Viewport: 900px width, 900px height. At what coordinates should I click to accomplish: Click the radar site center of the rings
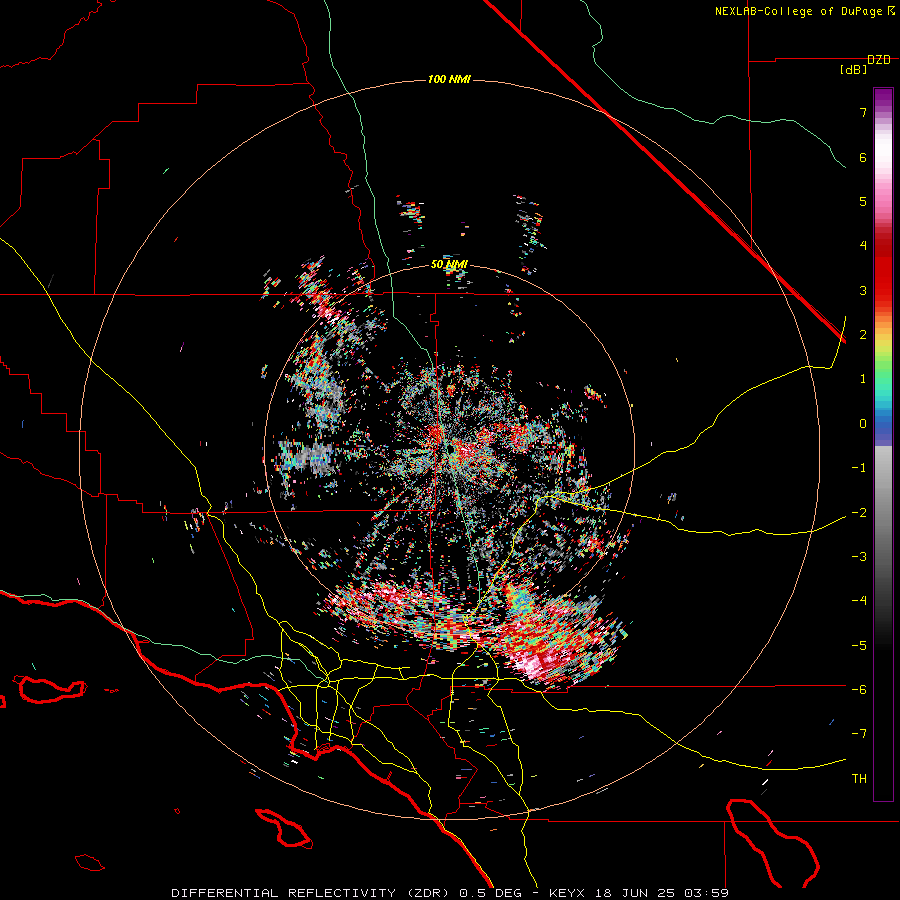click(x=449, y=449)
